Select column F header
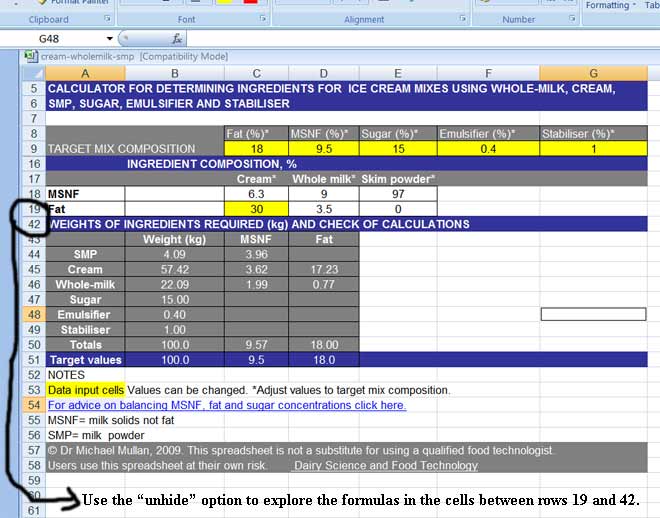This screenshot has height=518, width=660. point(488,73)
